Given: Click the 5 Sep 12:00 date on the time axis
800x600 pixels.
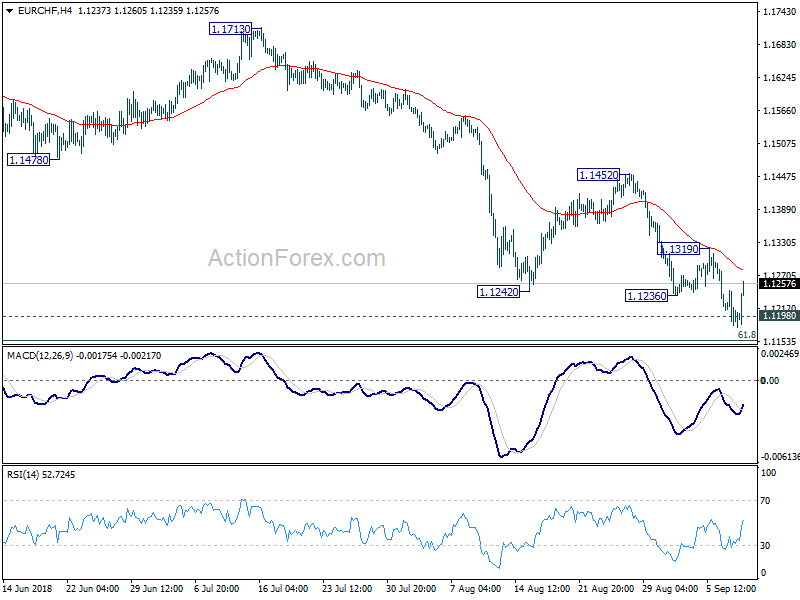Looking at the screenshot, I should (x=731, y=588).
